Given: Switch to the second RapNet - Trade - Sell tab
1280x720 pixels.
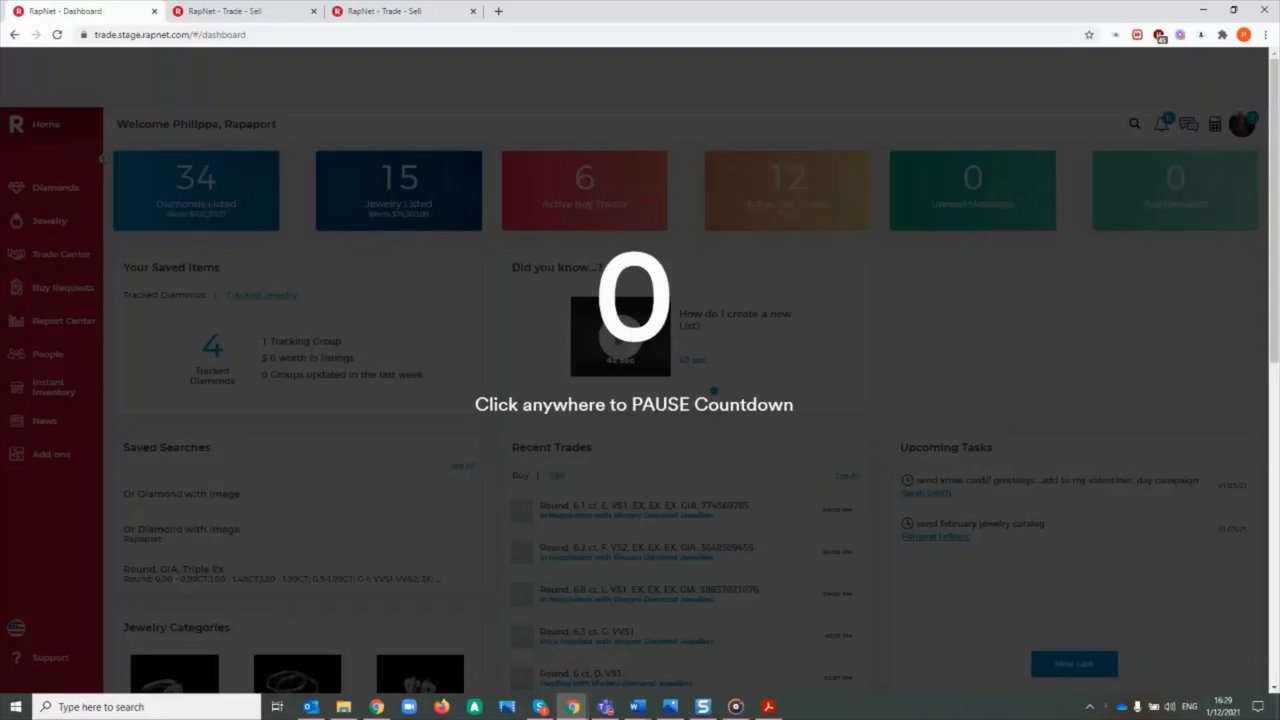Looking at the screenshot, I should click(x=243, y=11).
